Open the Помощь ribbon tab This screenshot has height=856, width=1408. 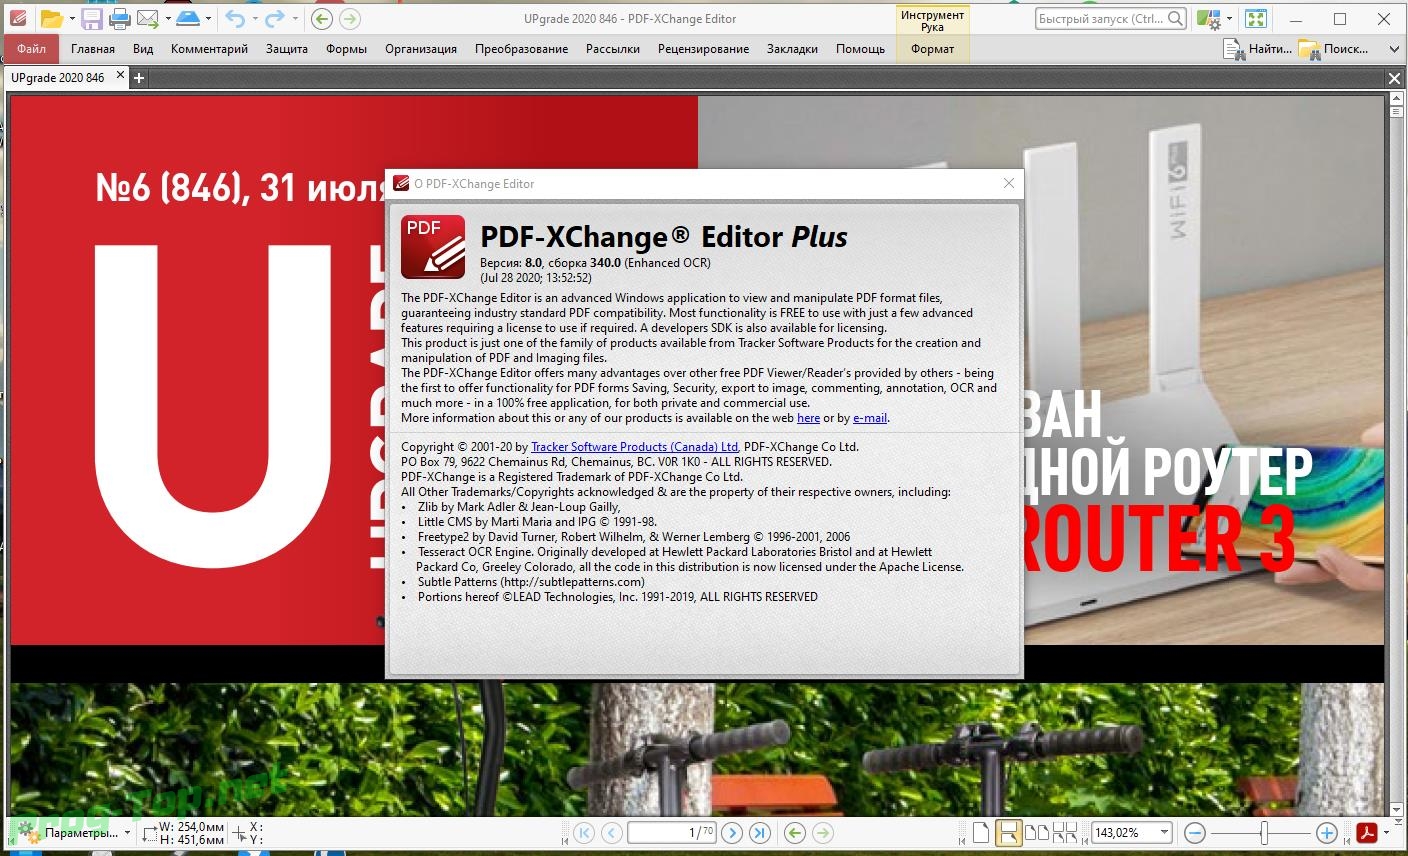(860, 48)
